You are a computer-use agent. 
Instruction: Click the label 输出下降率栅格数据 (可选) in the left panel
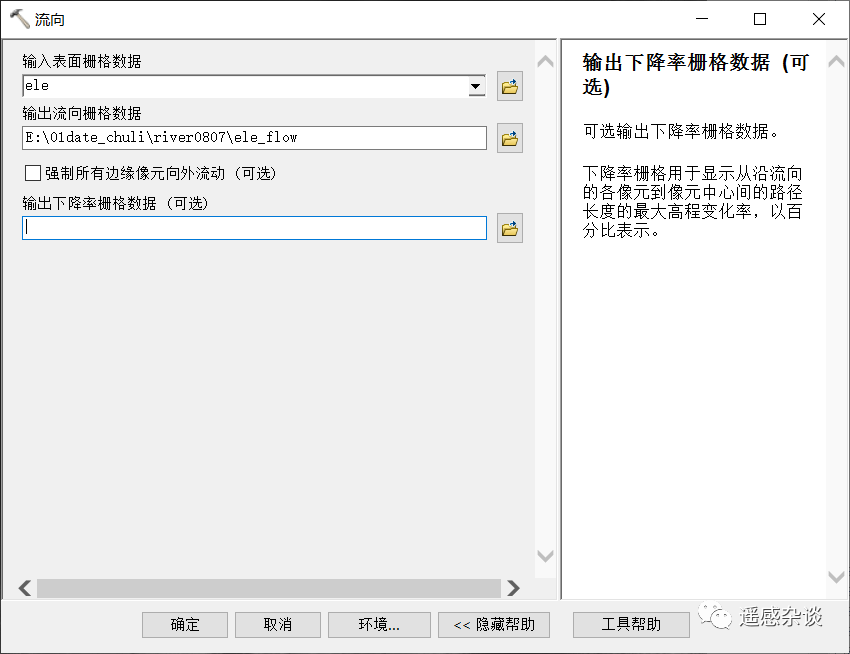[115, 203]
